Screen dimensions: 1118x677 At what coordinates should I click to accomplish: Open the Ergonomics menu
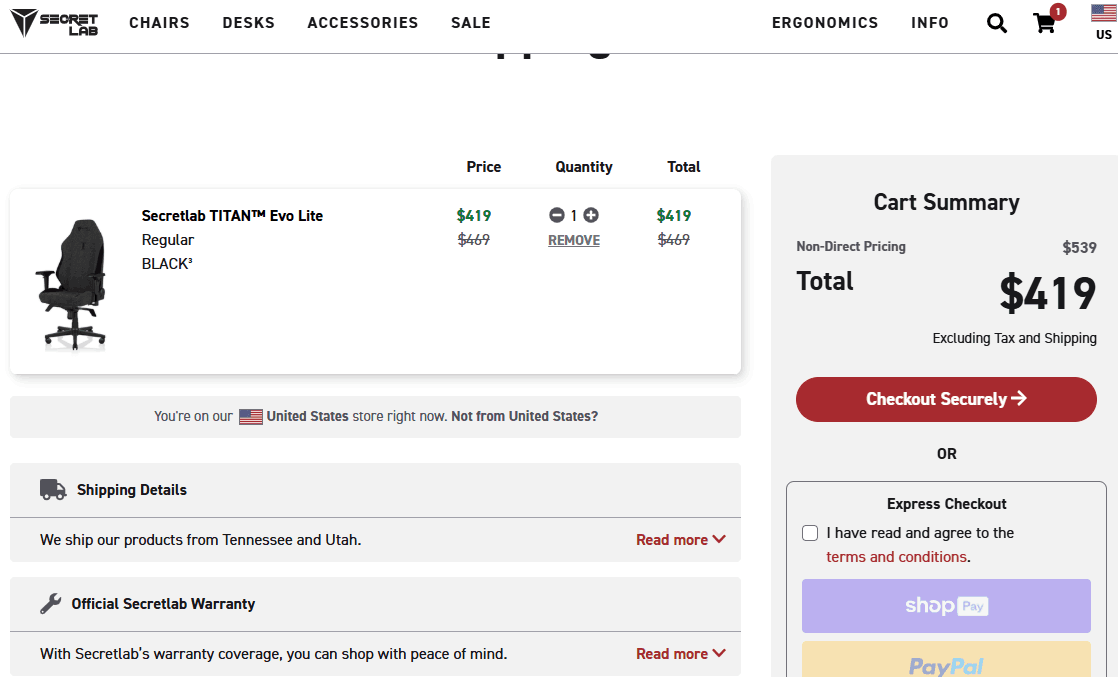(x=825, y=23)
